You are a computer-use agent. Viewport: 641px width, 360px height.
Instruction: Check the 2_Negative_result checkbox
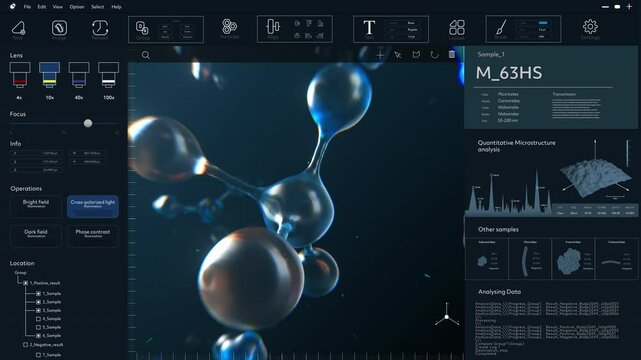(x=26, y=344)
